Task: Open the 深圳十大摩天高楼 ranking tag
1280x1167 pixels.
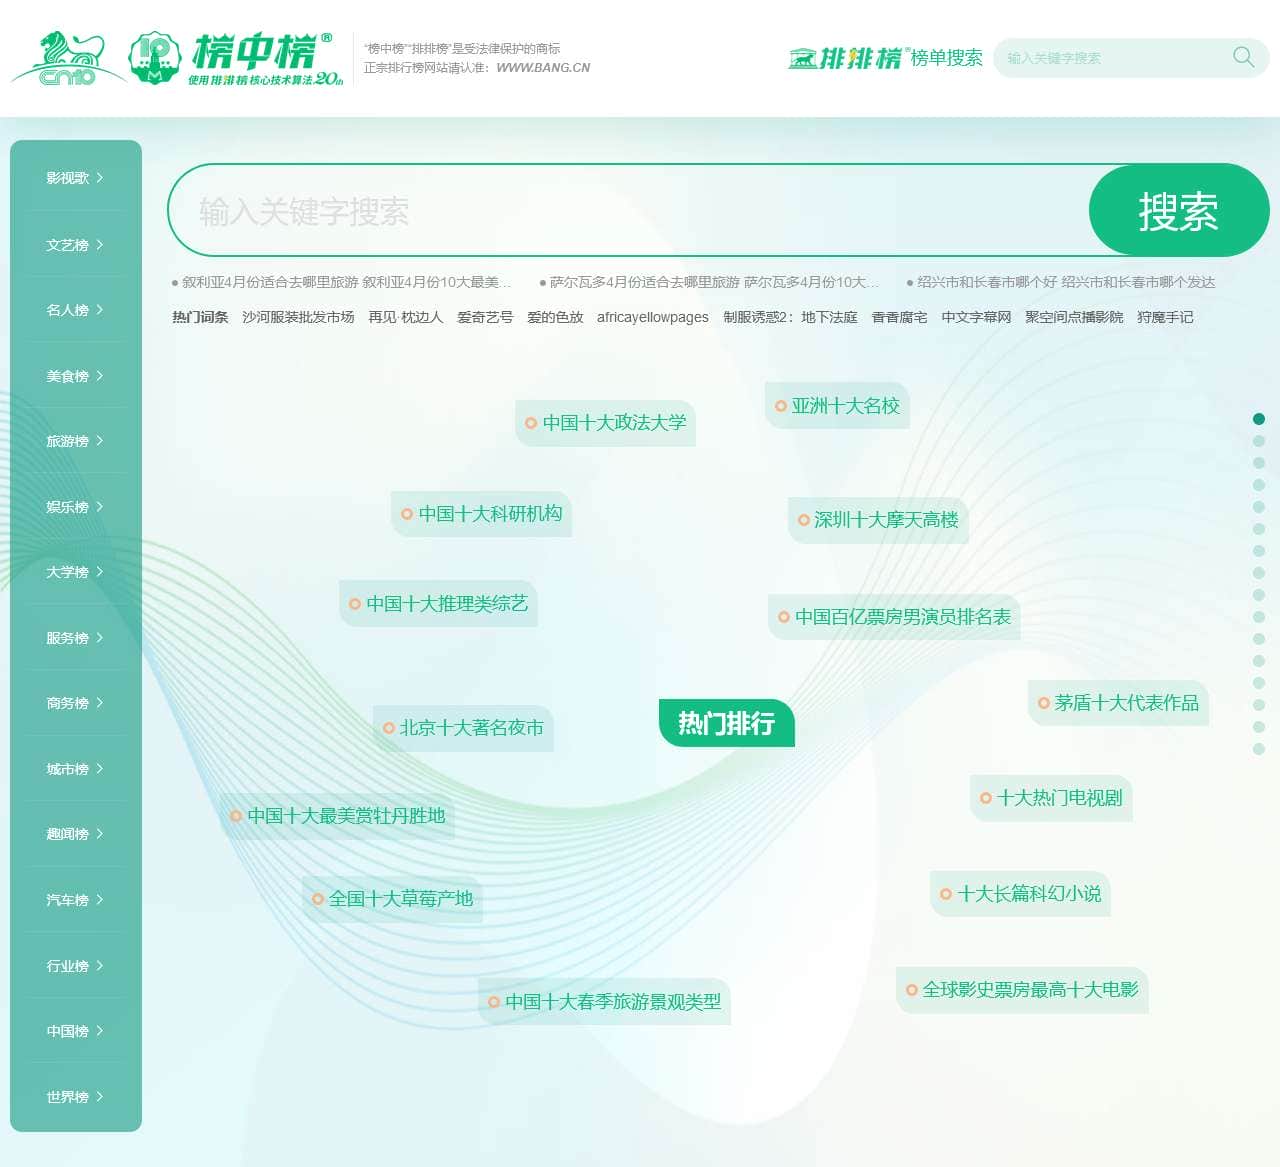Action: [878, 520]
